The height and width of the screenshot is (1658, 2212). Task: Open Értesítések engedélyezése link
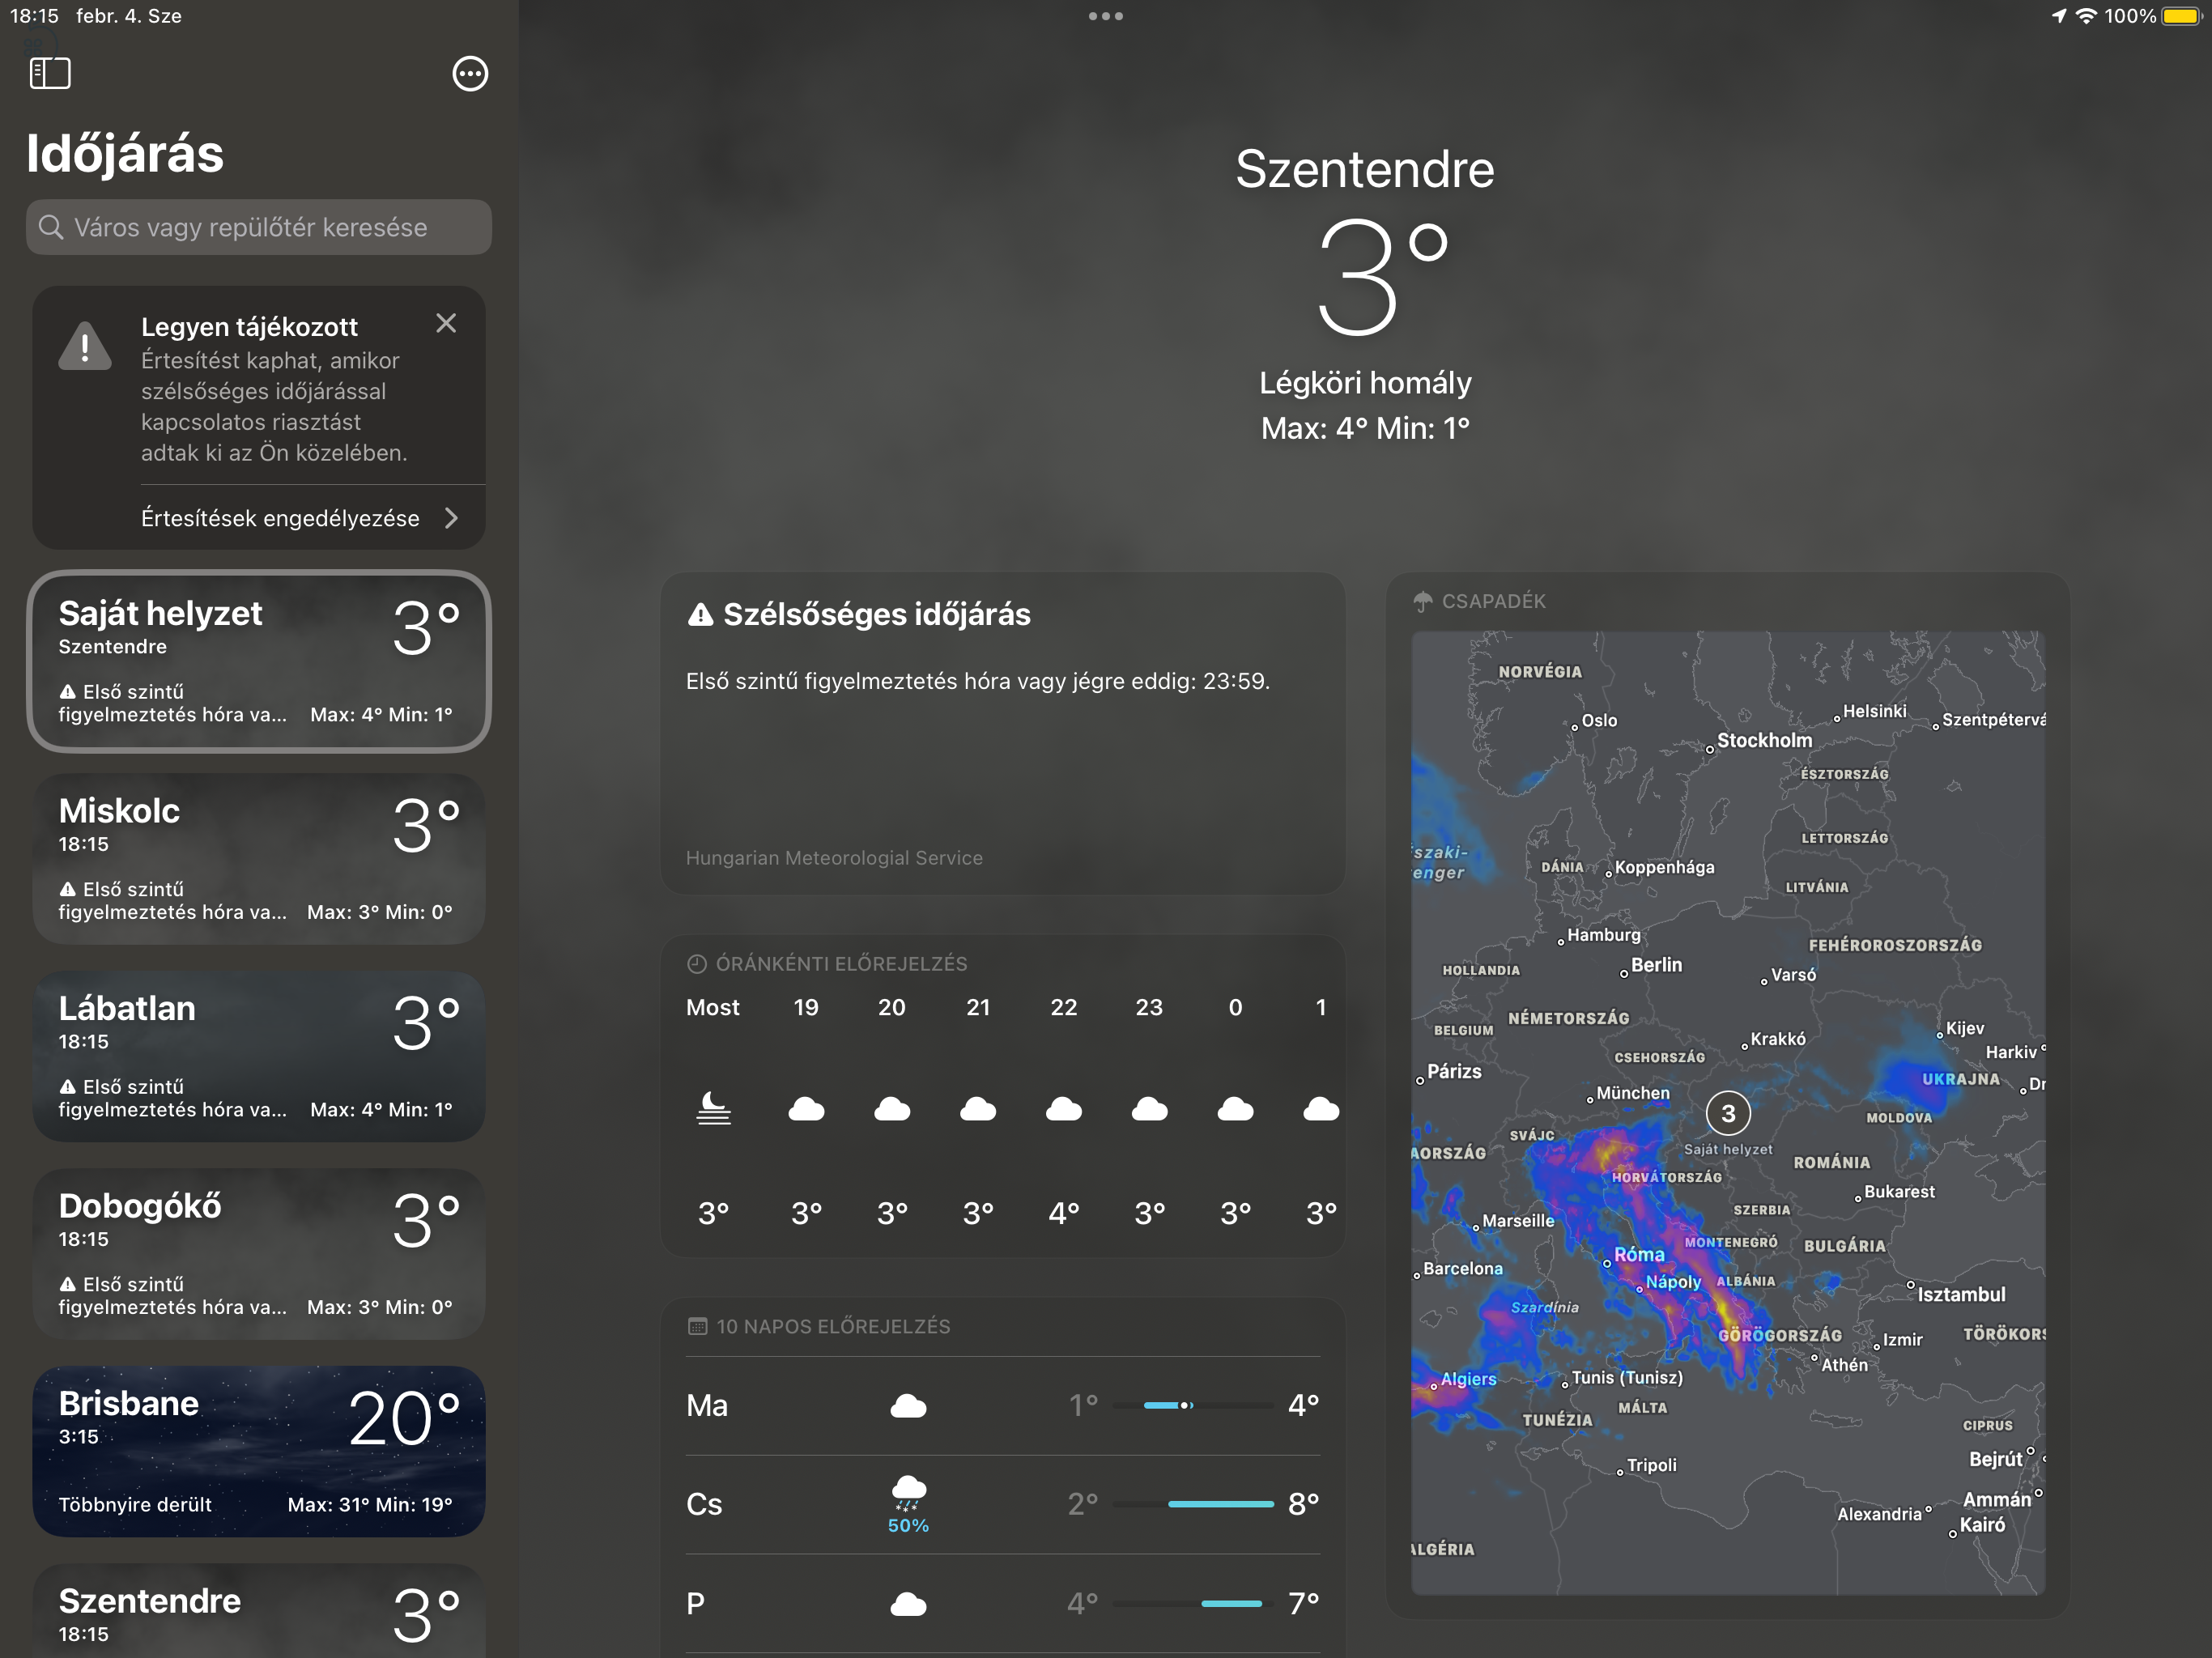tap(280, 518)
